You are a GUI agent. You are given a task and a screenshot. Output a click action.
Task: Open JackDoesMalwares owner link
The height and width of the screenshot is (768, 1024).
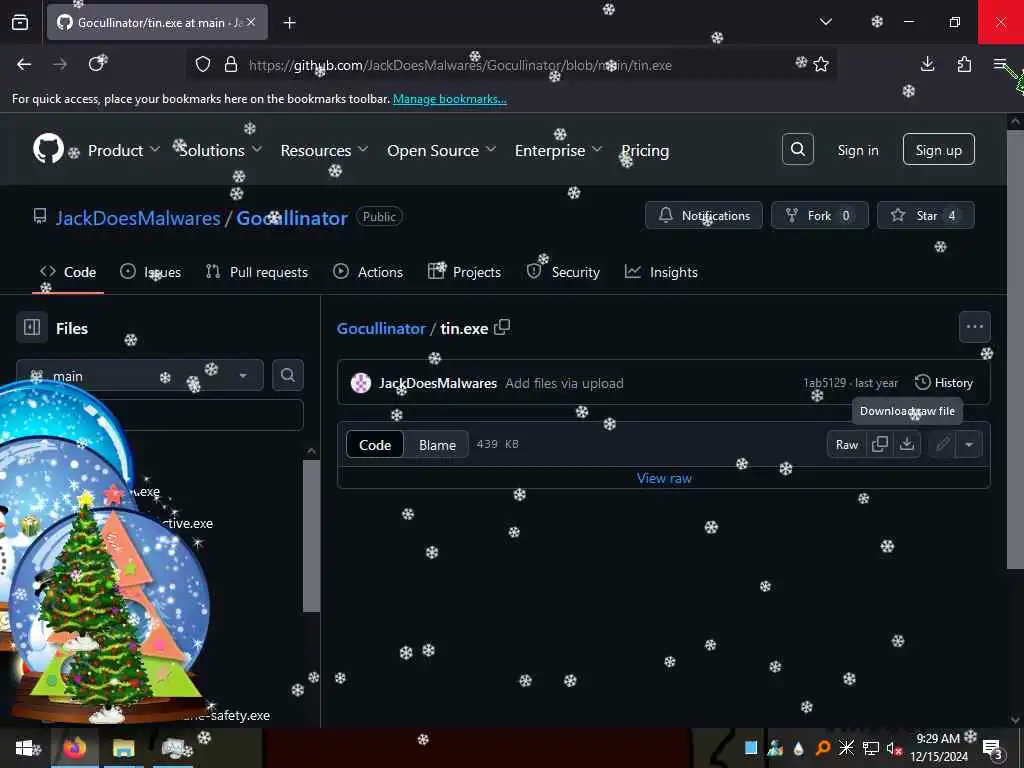point(138,217)
